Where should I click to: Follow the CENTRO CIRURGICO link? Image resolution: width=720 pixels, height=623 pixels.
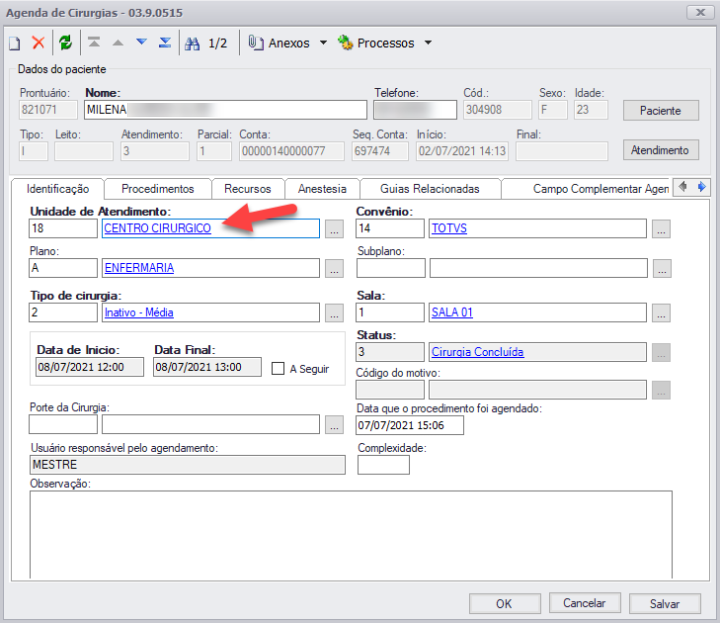tap(158, 228)
